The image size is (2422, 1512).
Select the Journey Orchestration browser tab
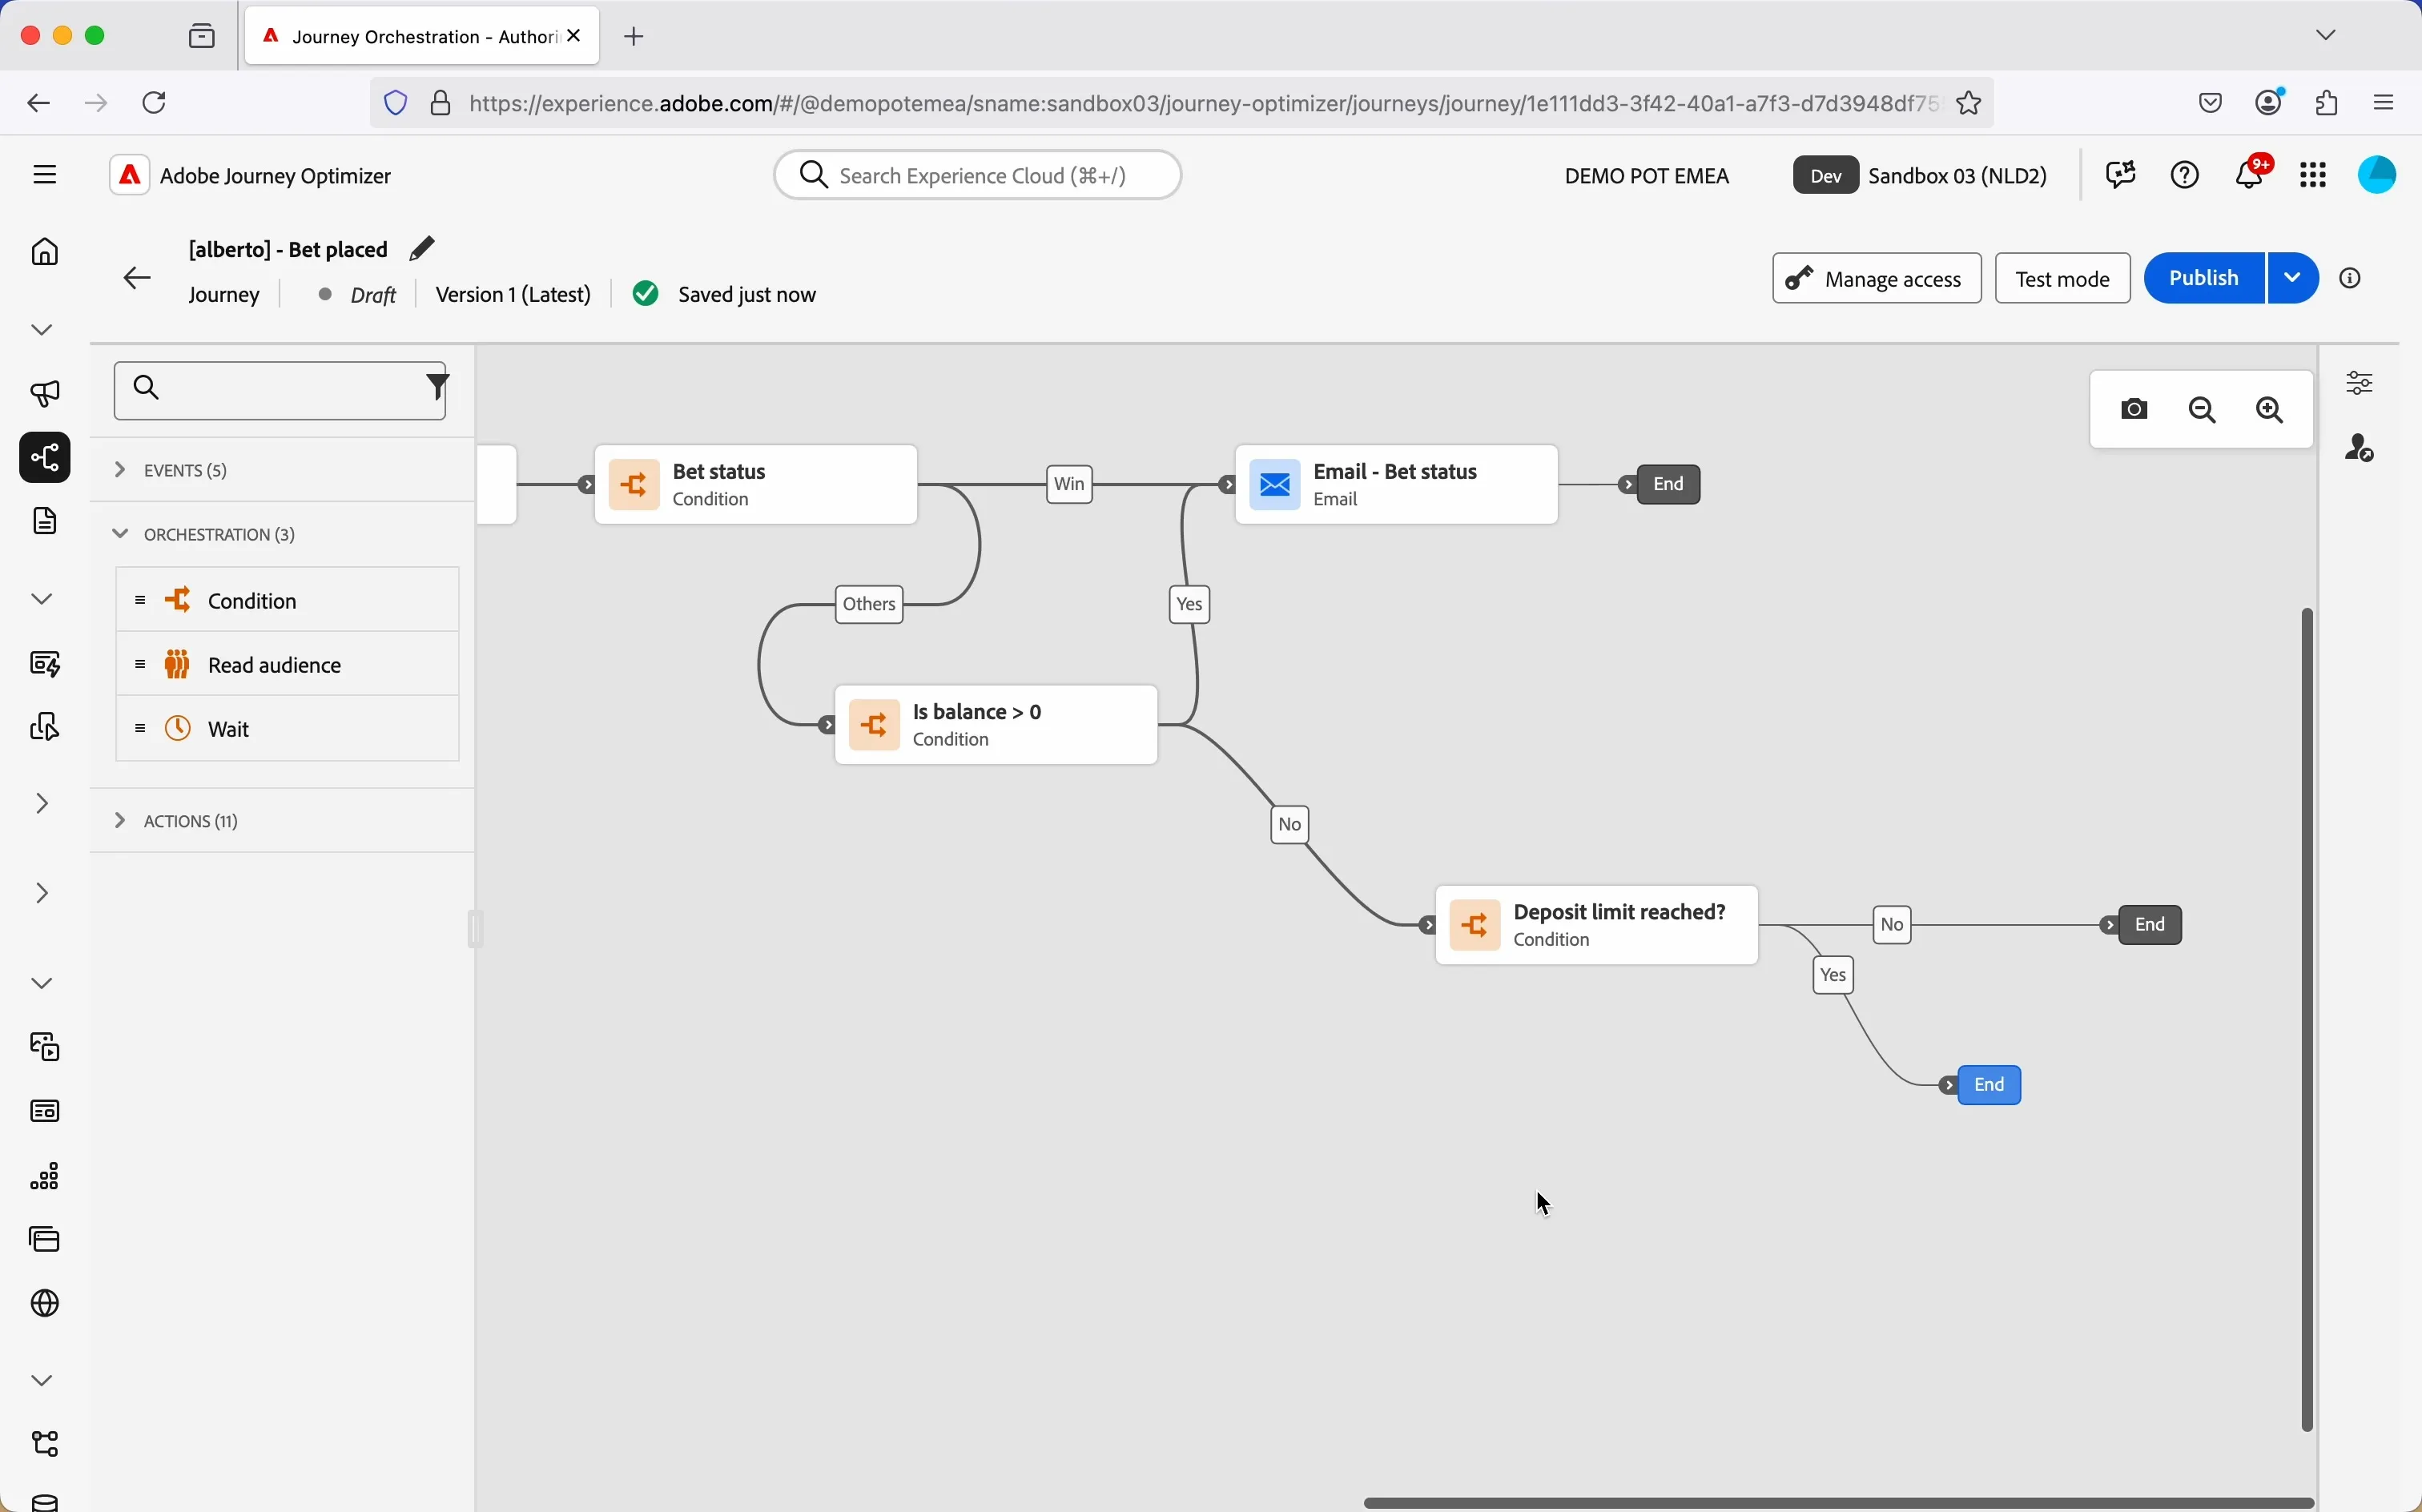point(422,37)
